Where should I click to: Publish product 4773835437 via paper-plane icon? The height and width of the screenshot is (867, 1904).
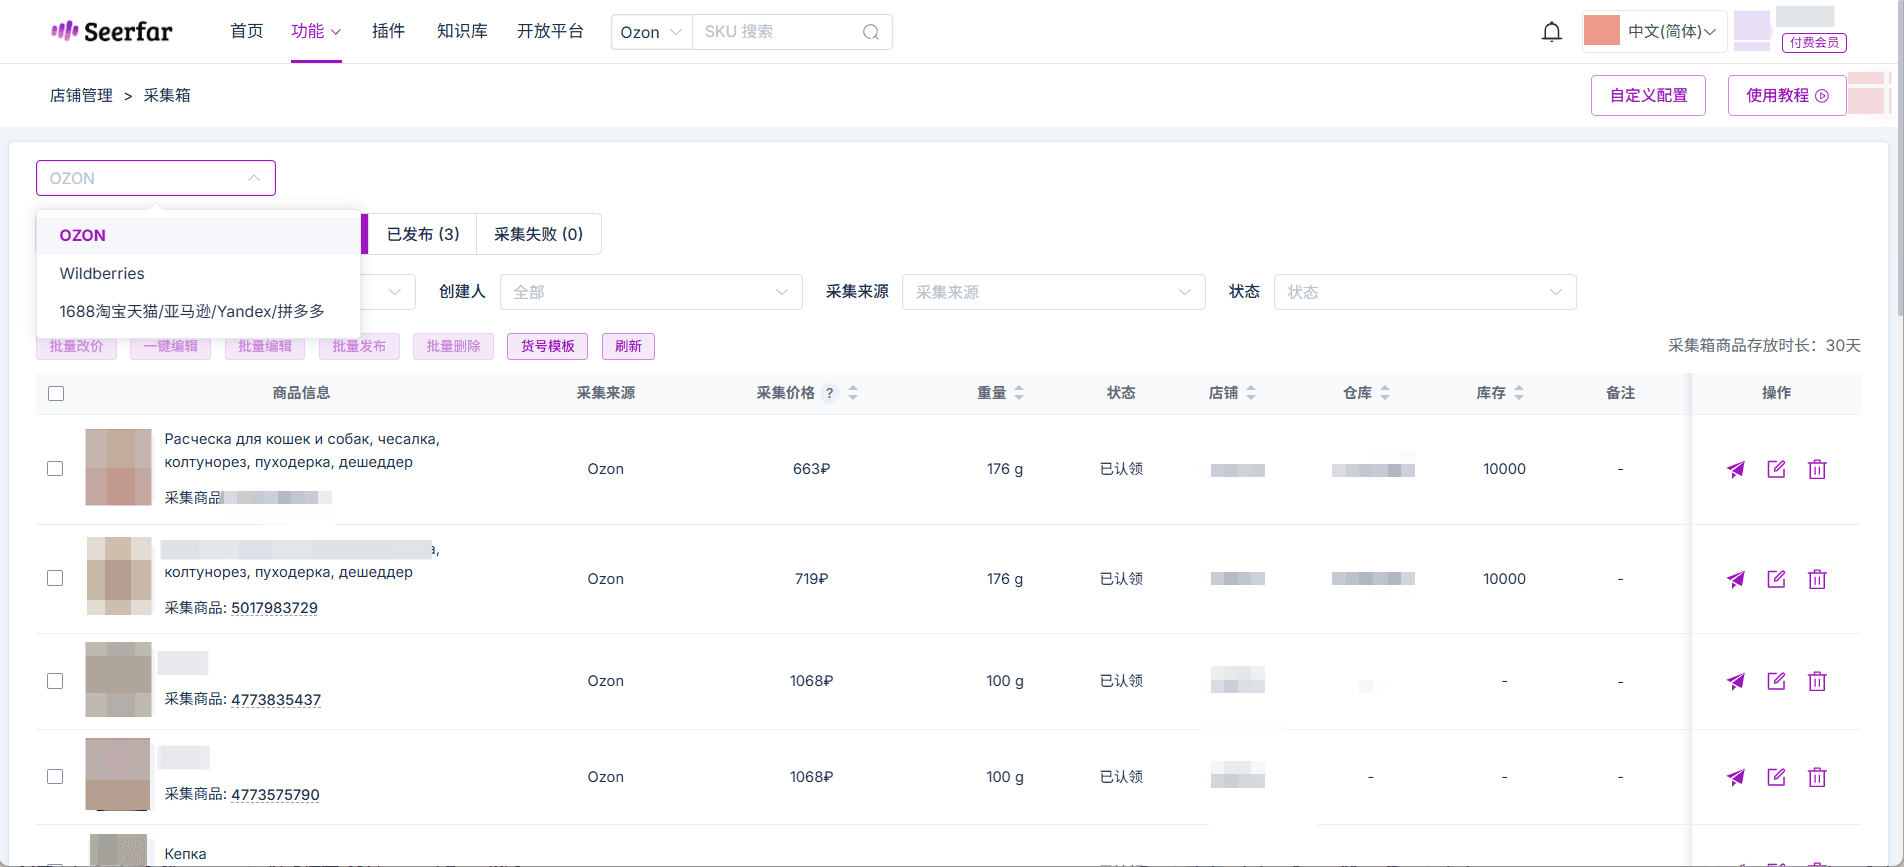[1736, 681]
